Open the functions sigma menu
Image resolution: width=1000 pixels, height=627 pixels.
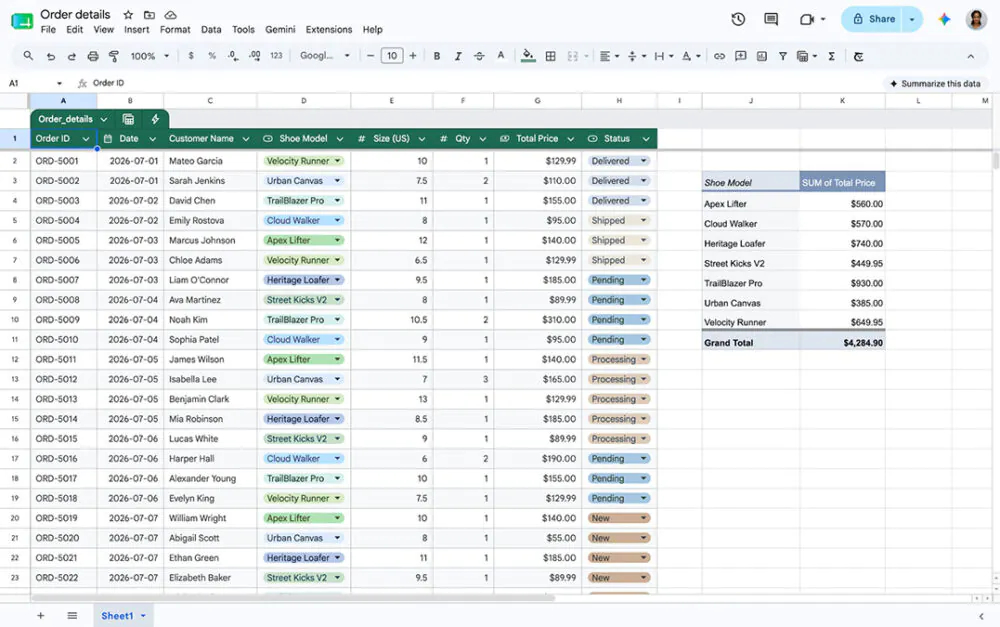click(x=832, y=56)
